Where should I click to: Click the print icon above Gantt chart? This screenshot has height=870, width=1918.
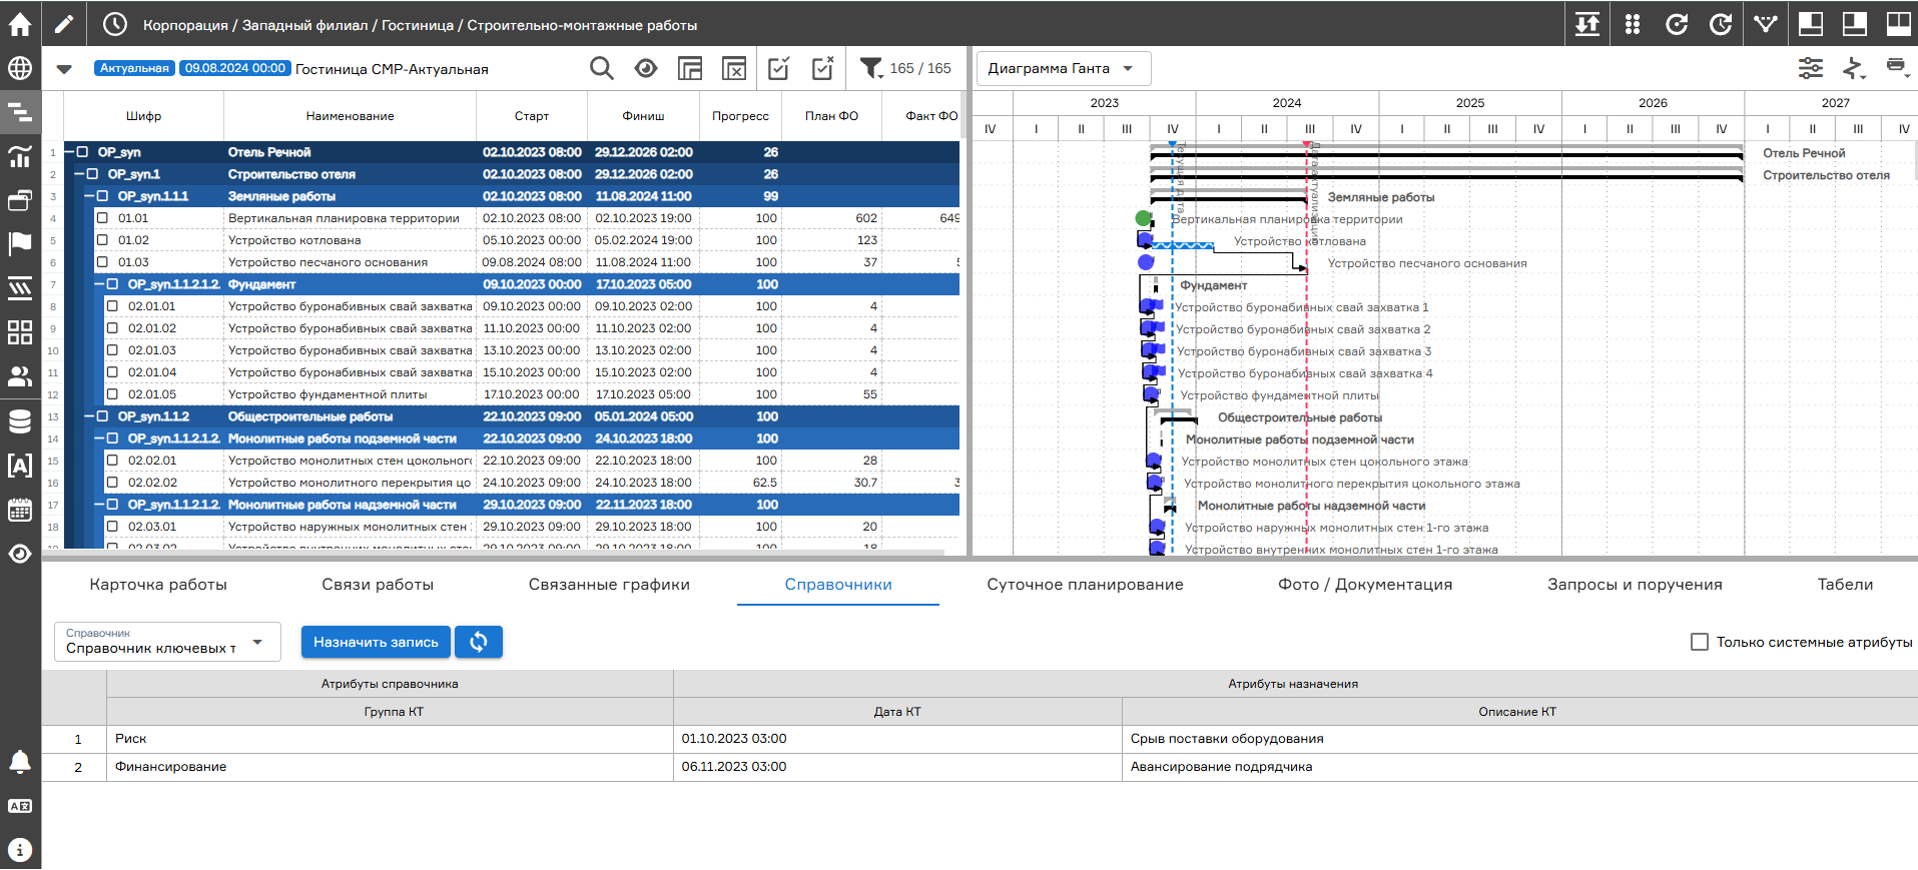(1896, 67)
